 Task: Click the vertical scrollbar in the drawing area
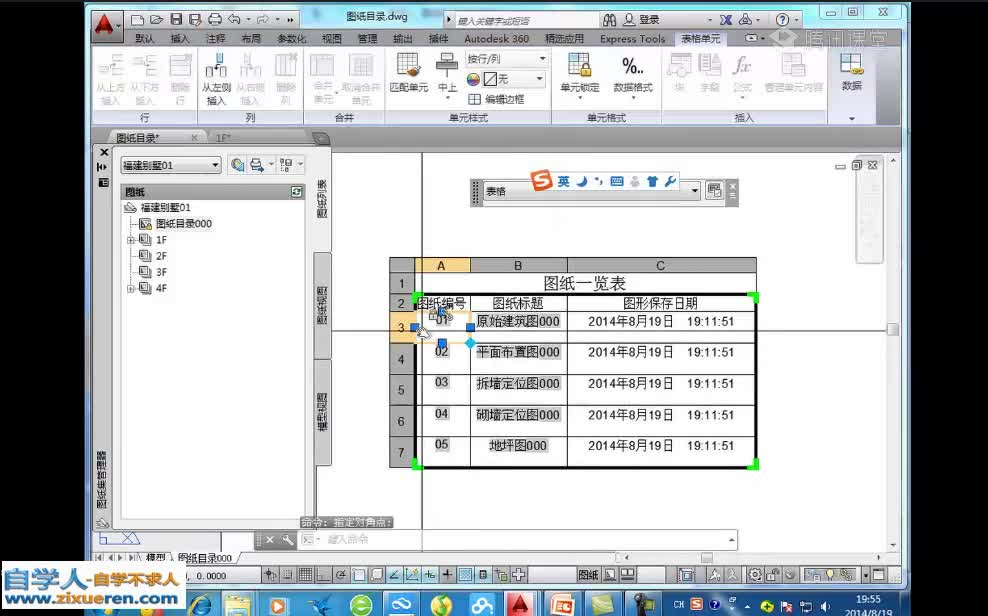(893, 352)
